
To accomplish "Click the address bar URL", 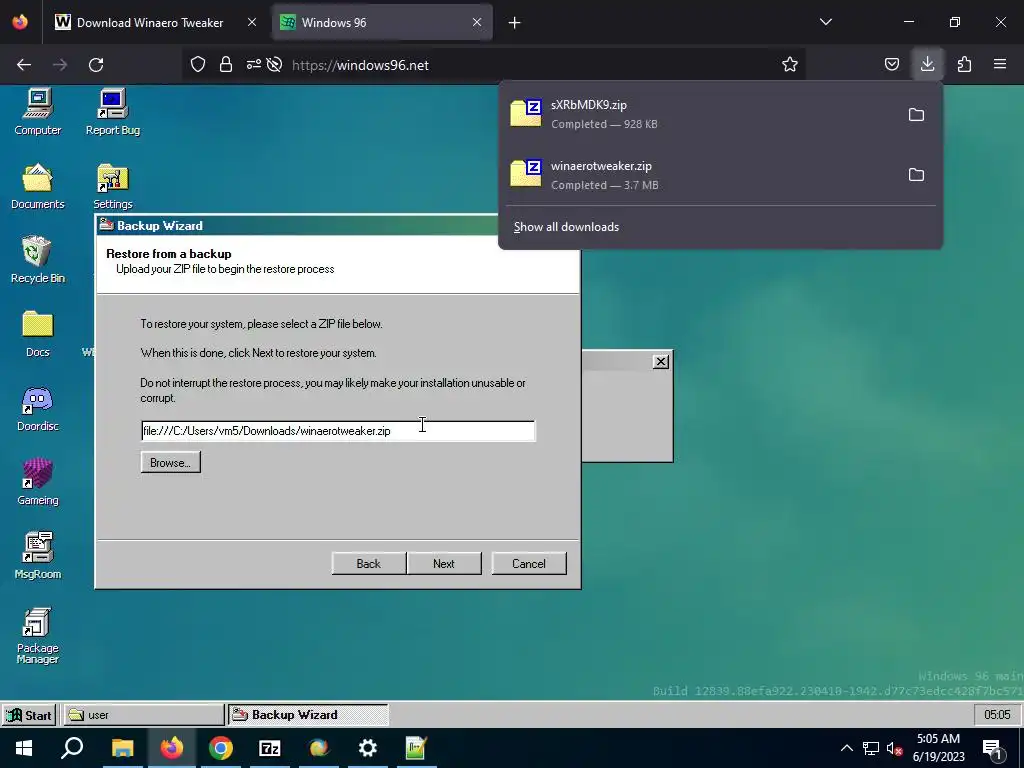I will pyautogui.click(x=360, y=65).
